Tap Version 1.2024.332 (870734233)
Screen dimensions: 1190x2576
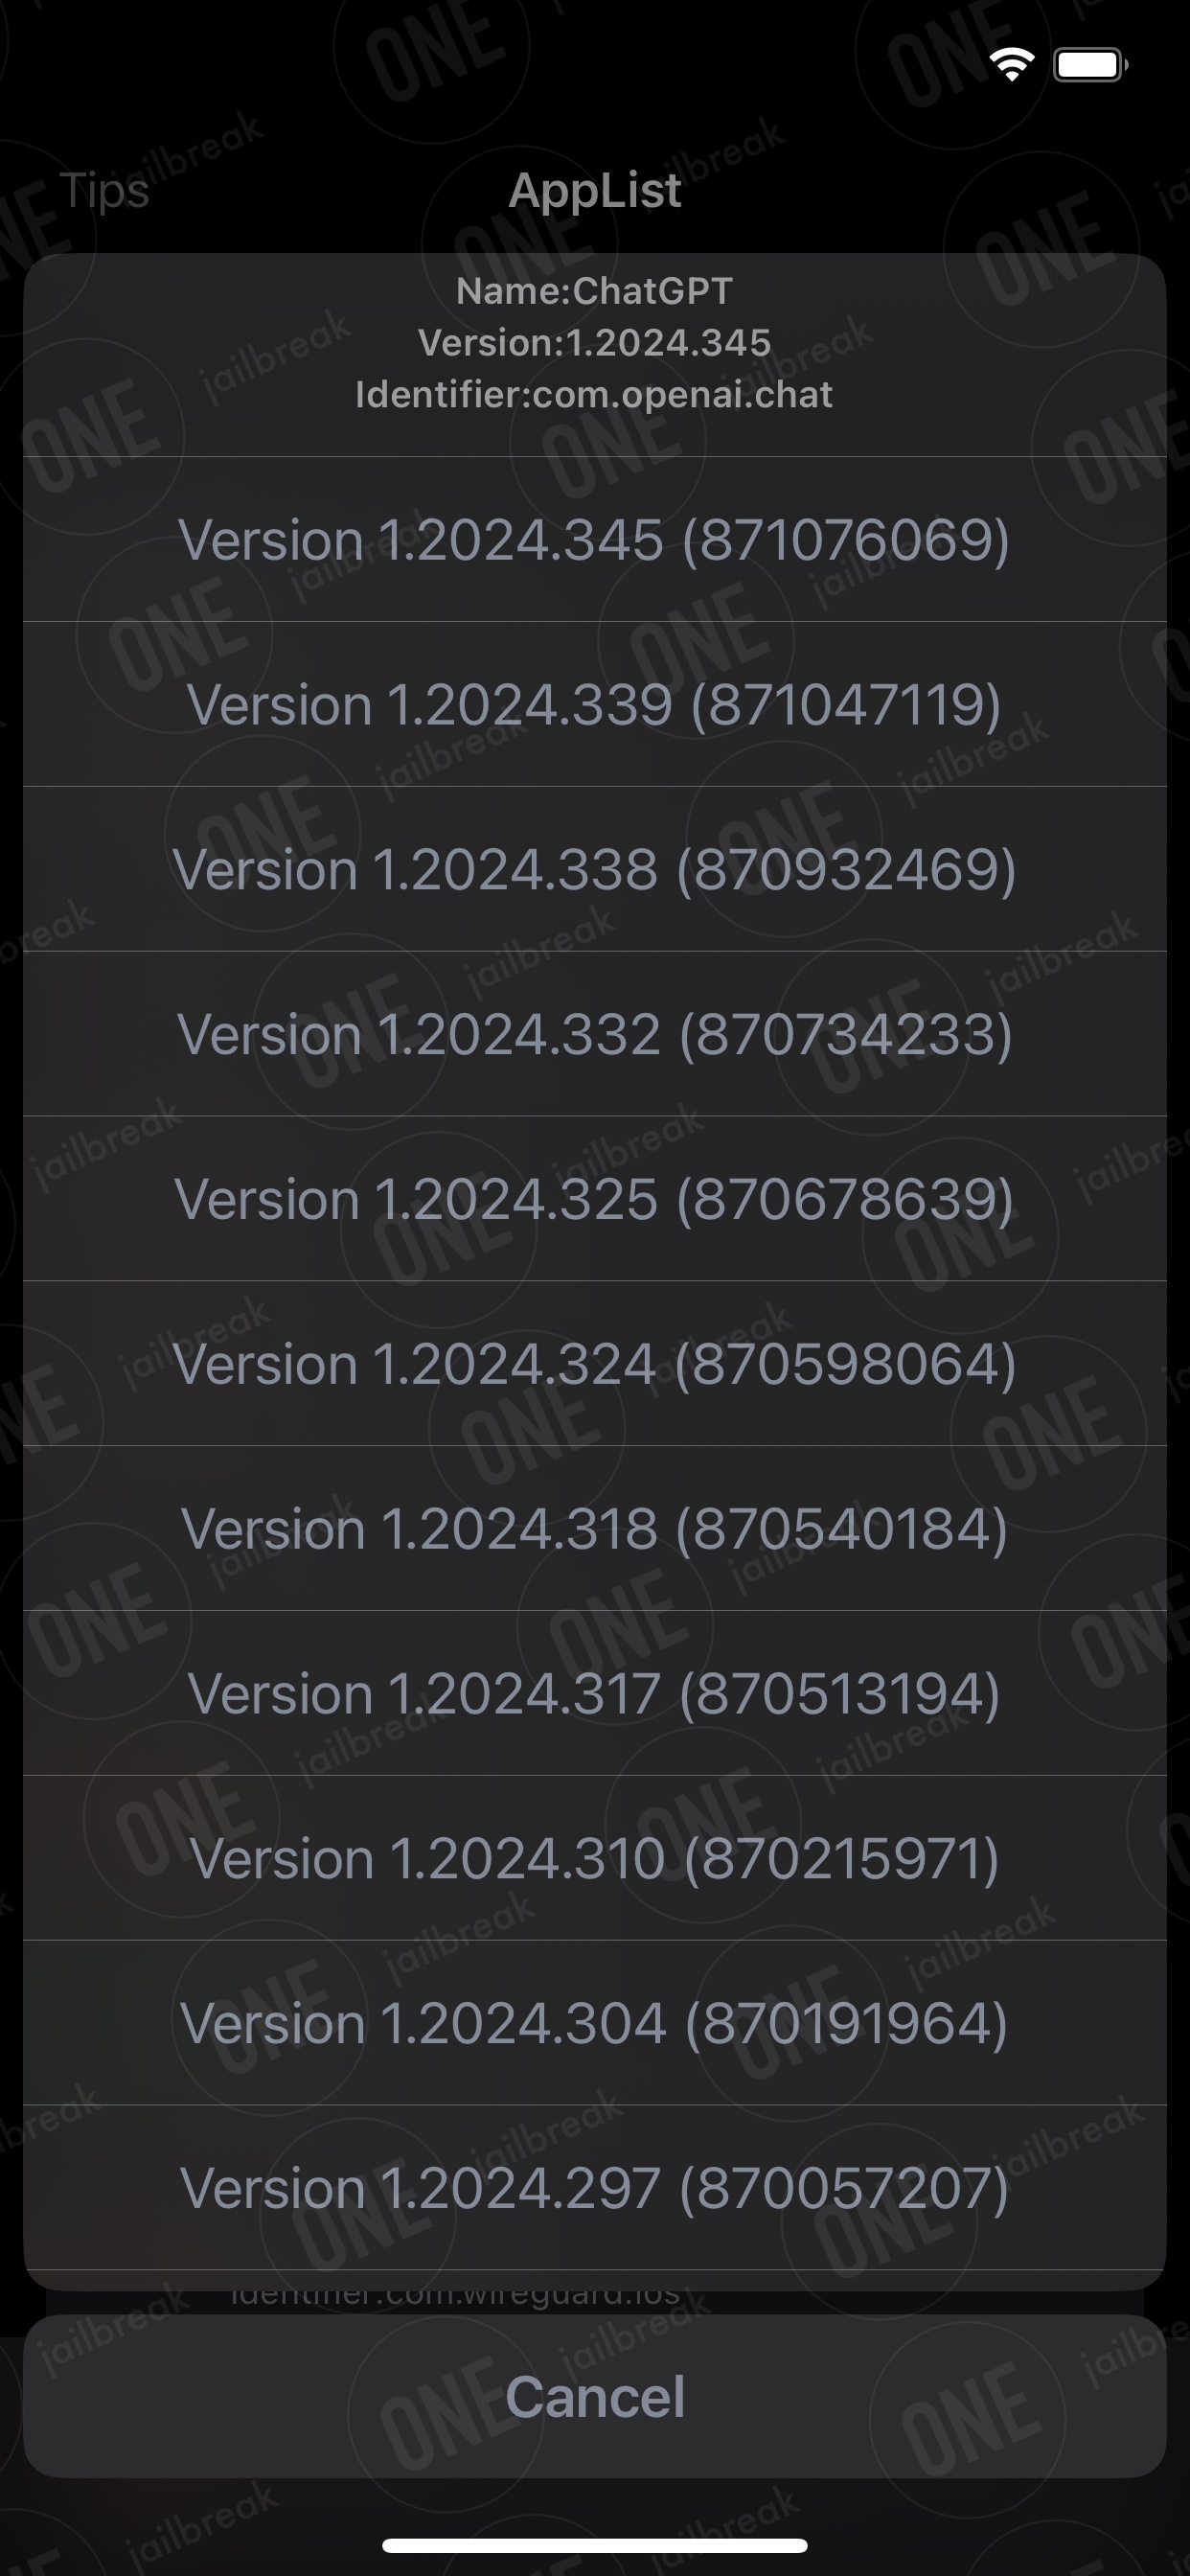595,1034
